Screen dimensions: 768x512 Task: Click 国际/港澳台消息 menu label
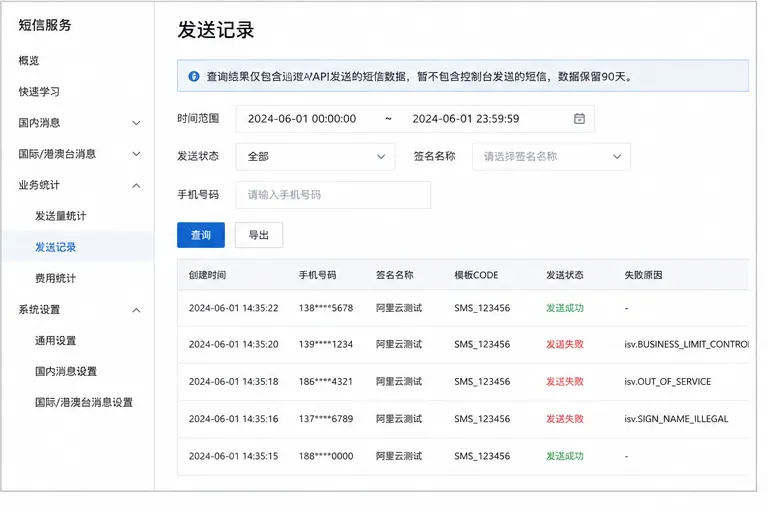click(x=57, y=154)
